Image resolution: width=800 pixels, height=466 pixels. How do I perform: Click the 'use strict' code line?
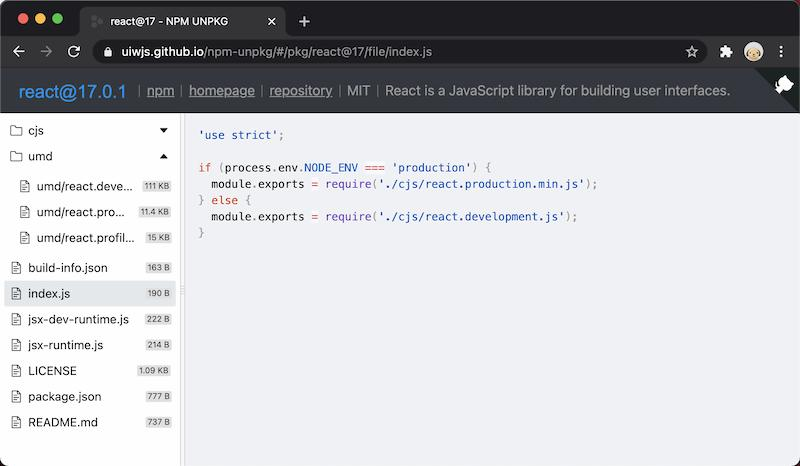point(241,135)
